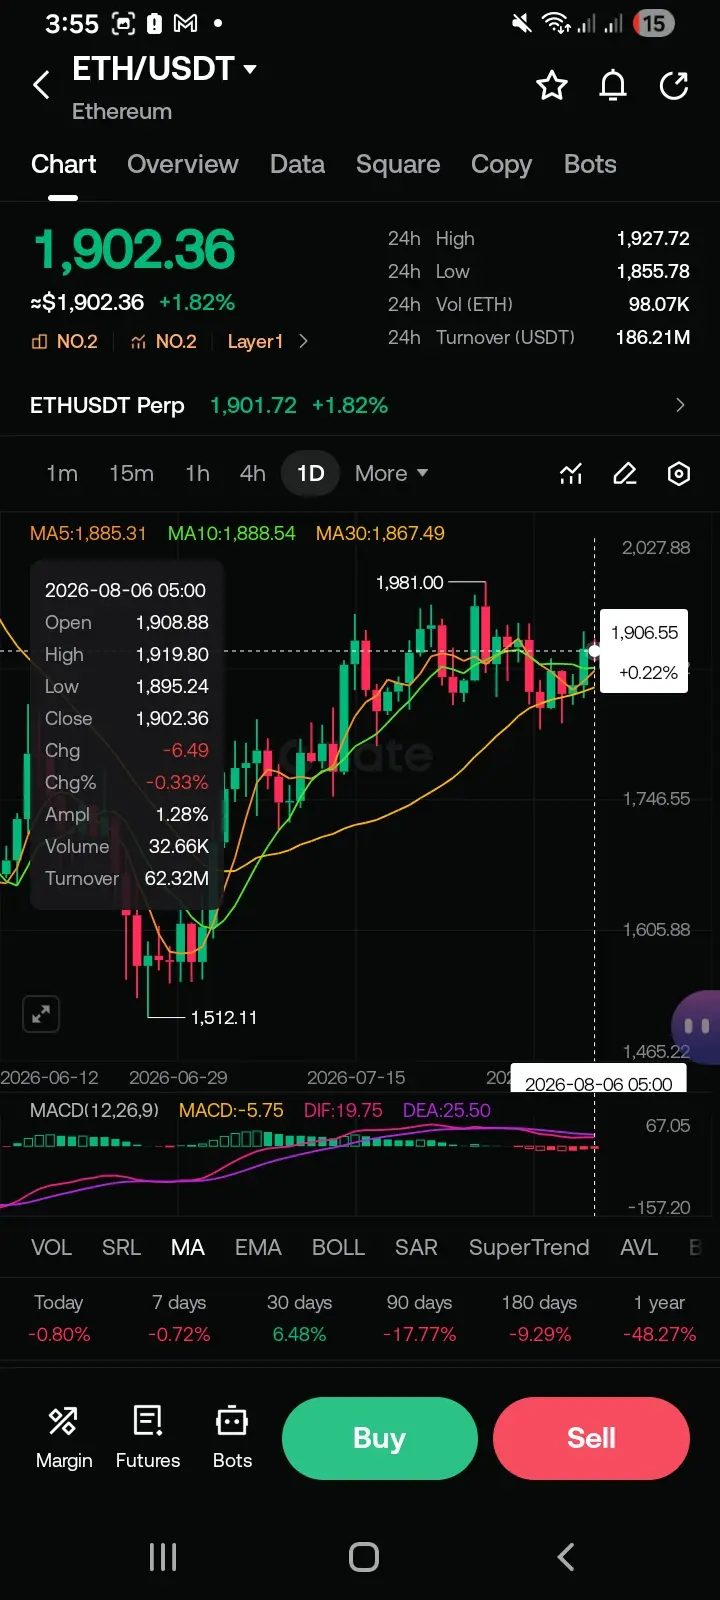The width and height of the screenshot is (720, 1600).
Task: Open the Bots tab at top
Action: pyautogui.click(x=590, y=164)
